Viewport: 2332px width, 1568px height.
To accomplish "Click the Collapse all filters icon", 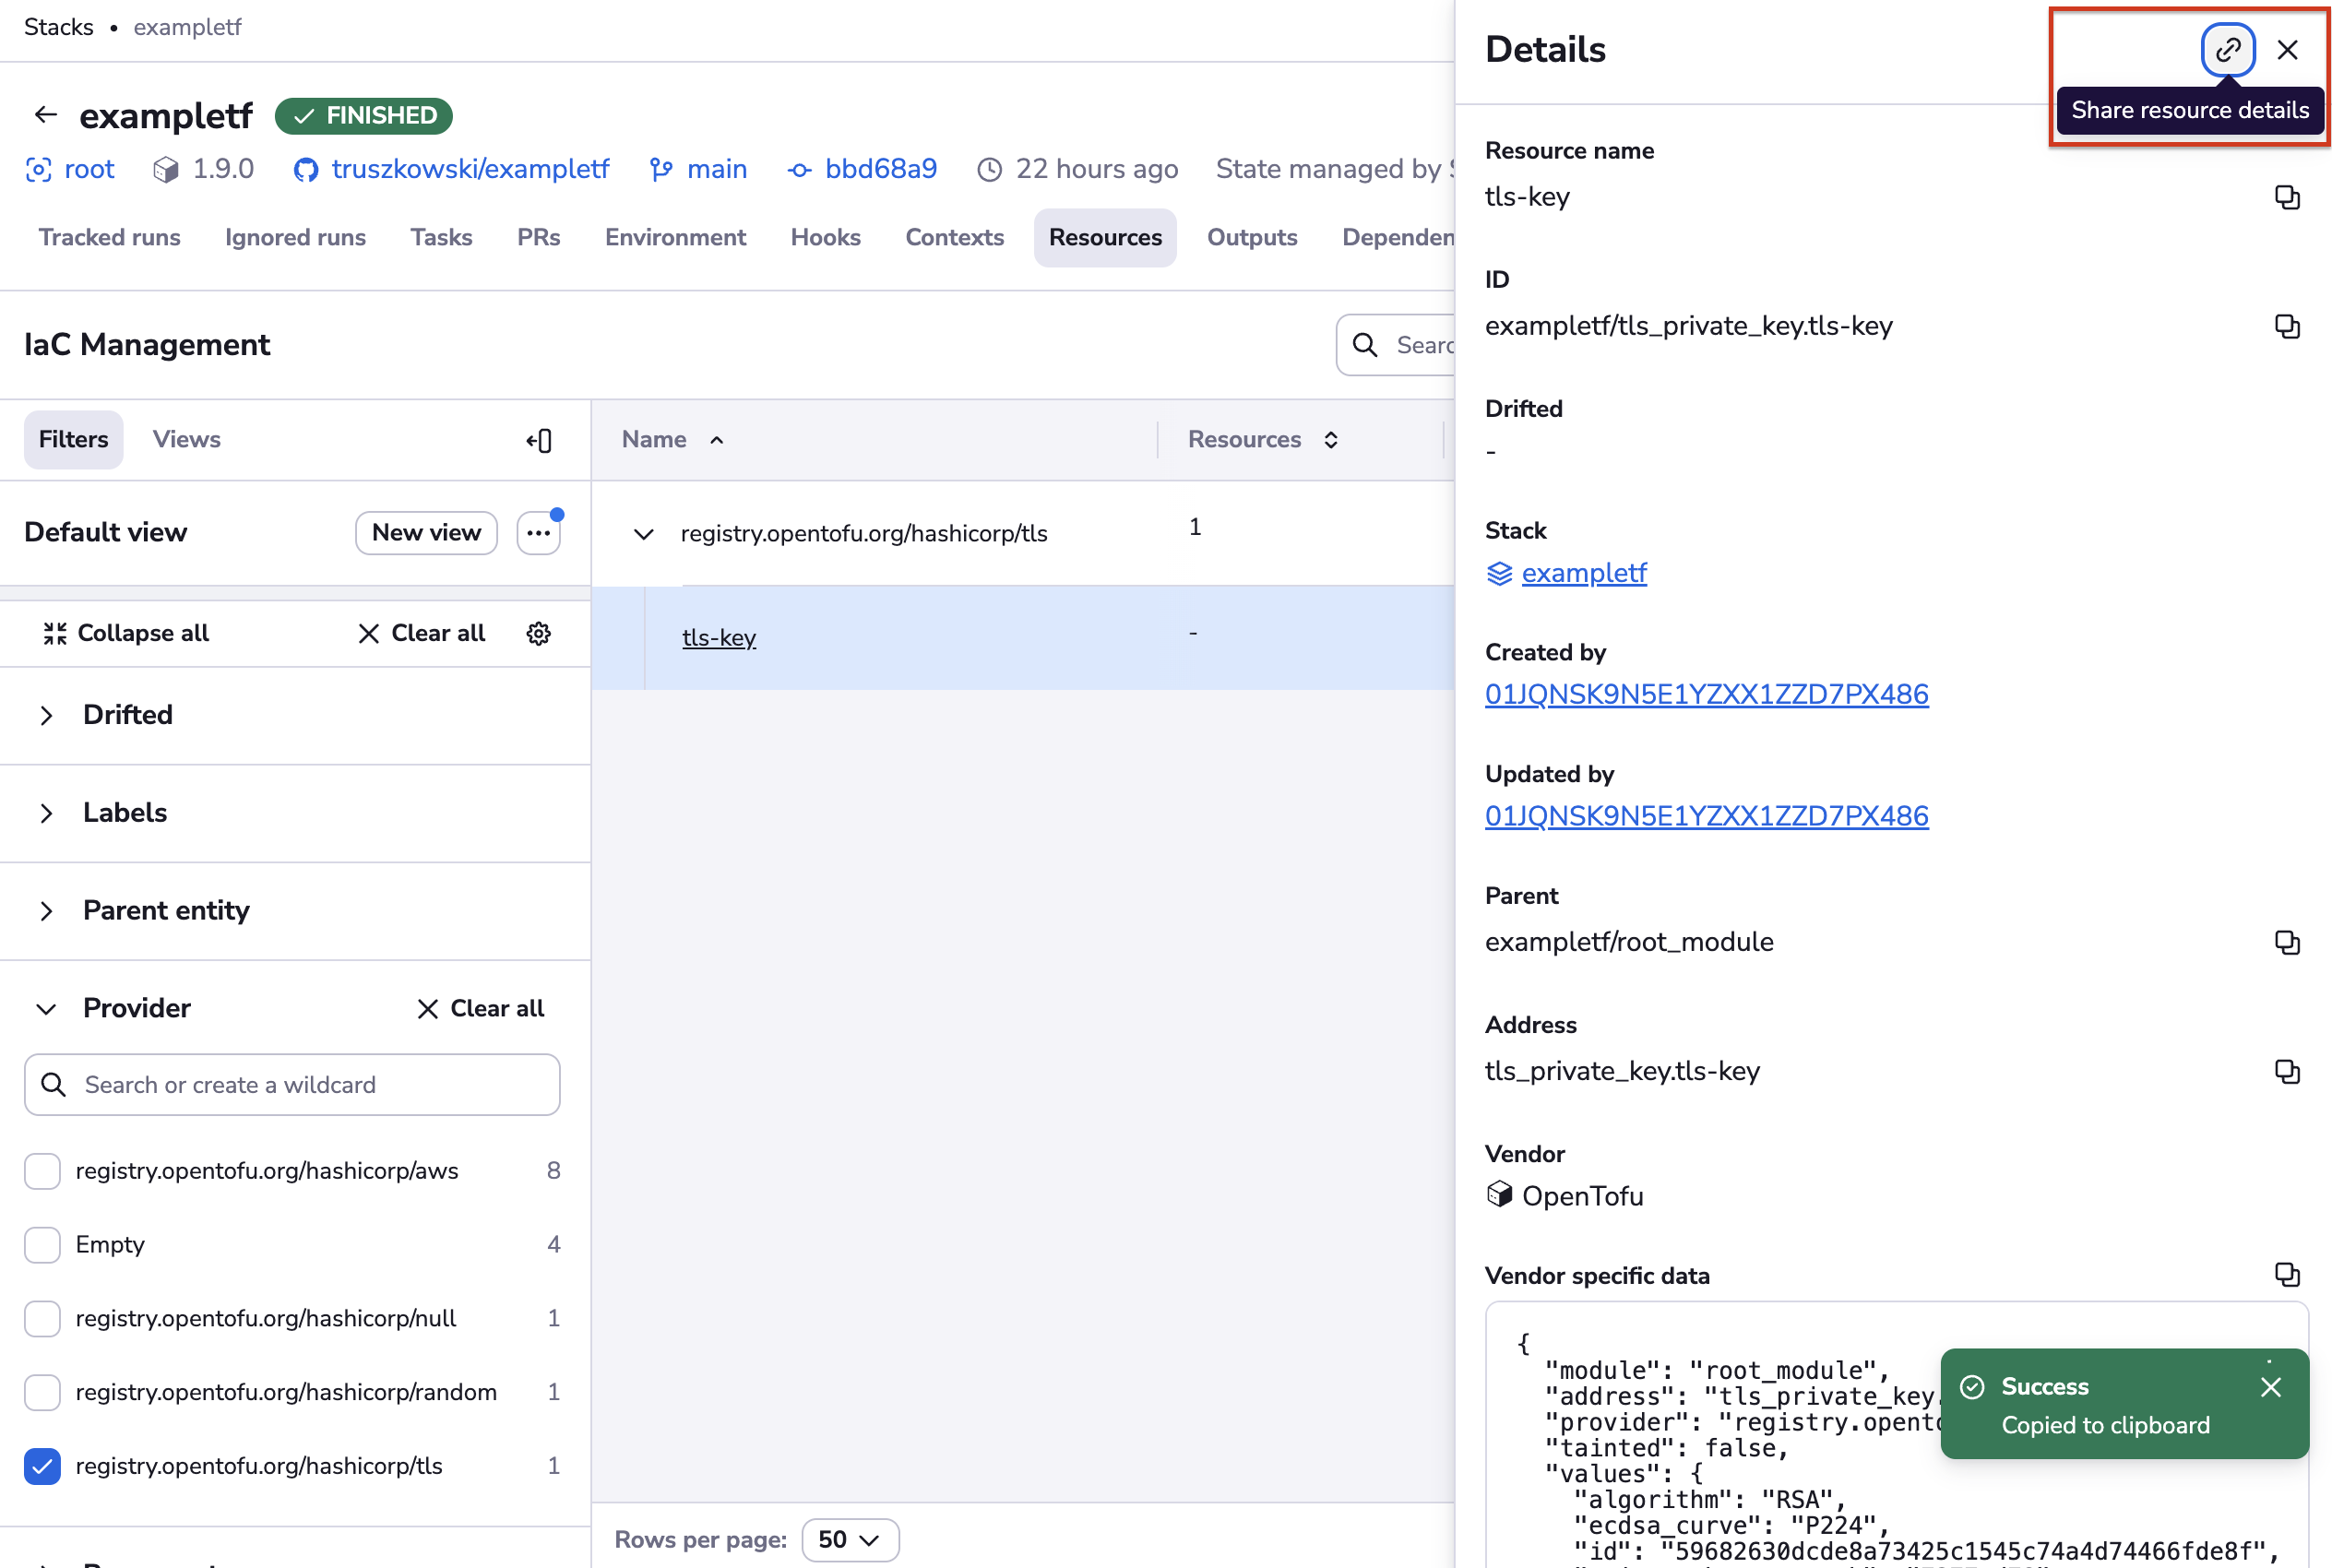I will click(55, 632).
